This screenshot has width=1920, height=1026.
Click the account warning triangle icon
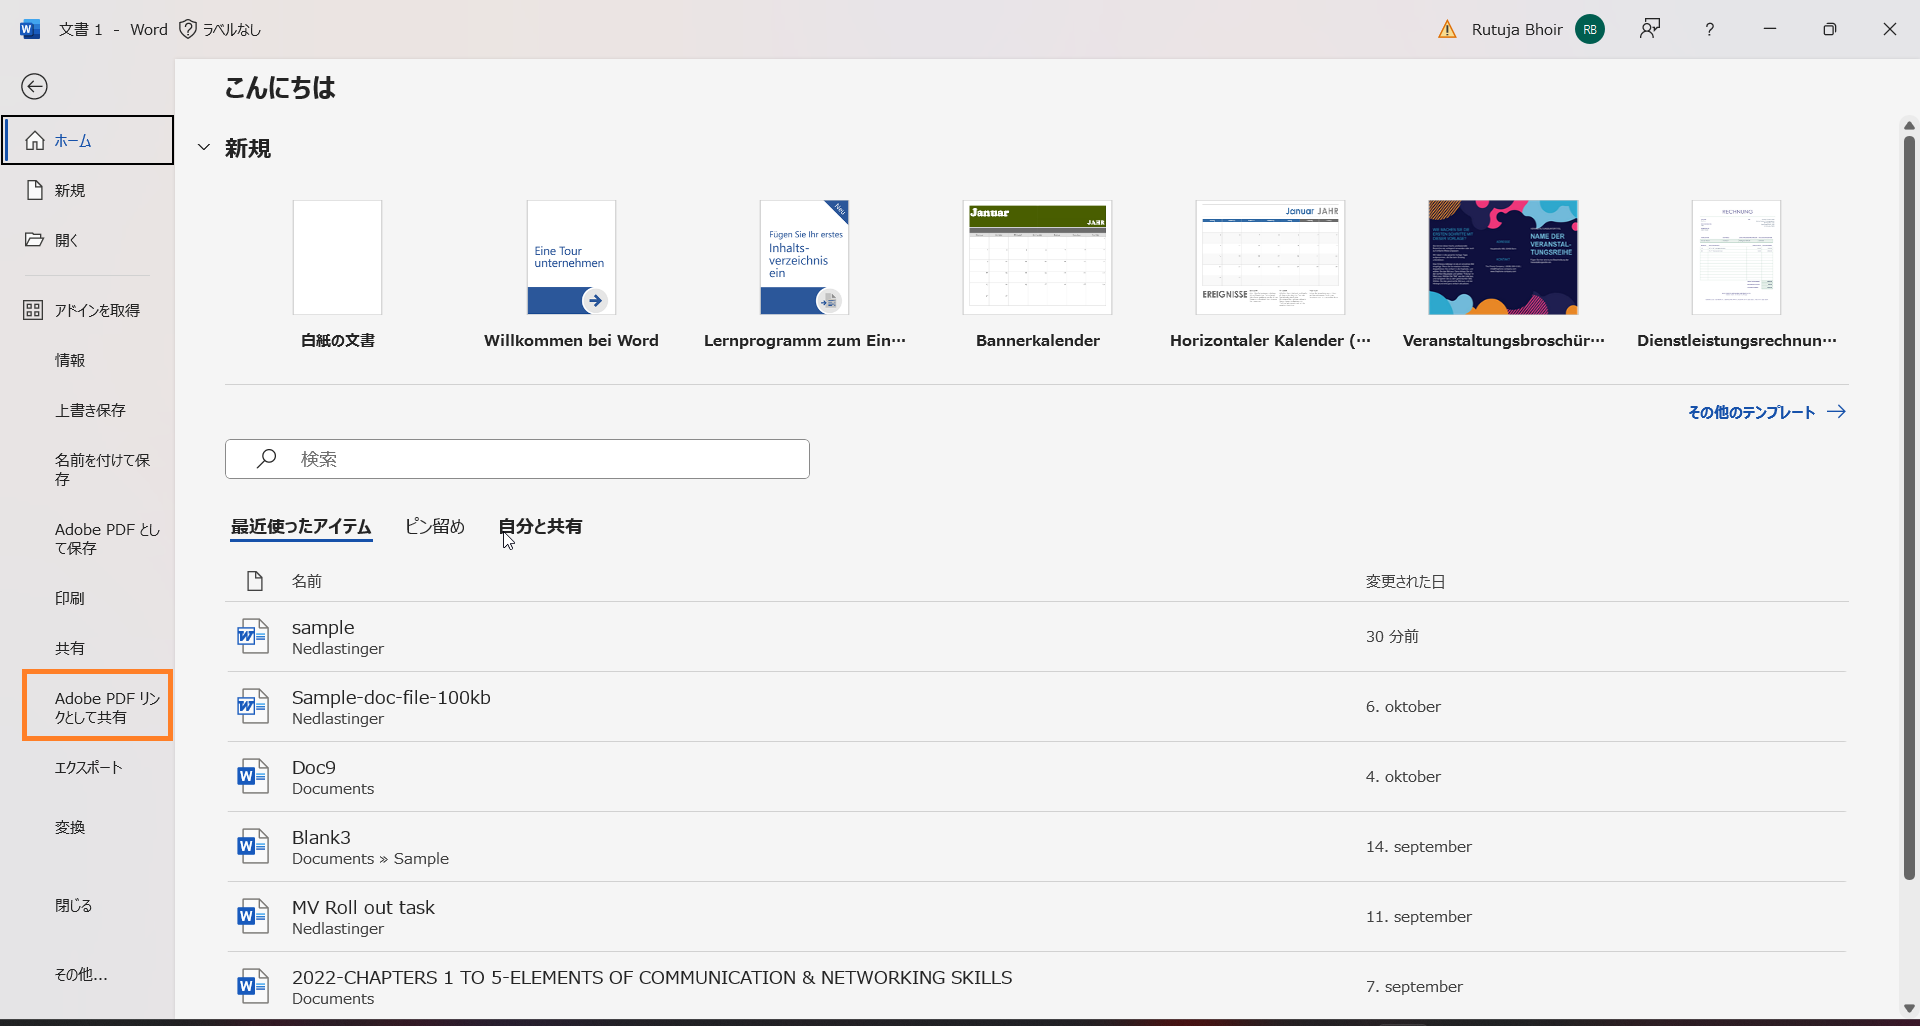pos(1447,29)
